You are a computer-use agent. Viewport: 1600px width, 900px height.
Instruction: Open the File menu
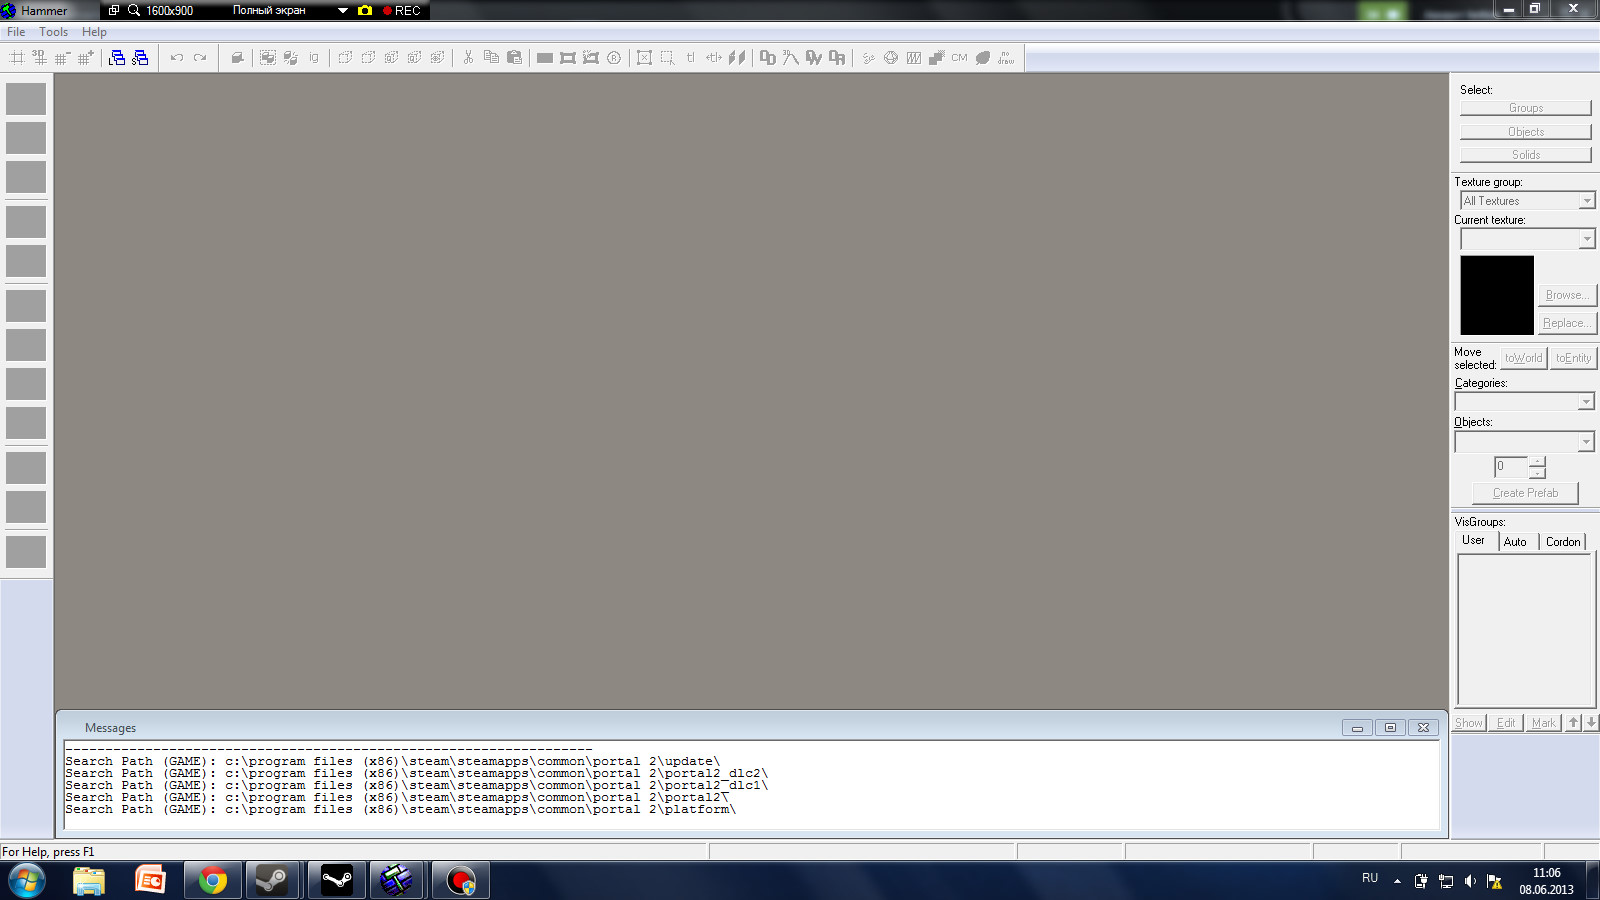coord(16,32)
